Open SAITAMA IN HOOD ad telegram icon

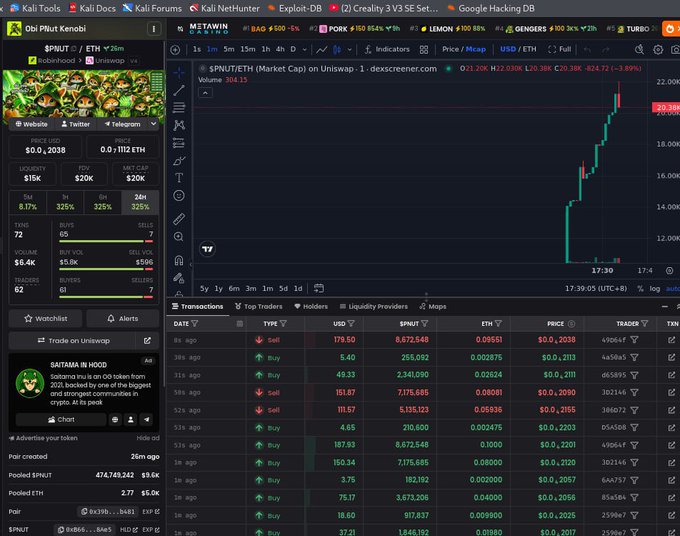point(147,419)
